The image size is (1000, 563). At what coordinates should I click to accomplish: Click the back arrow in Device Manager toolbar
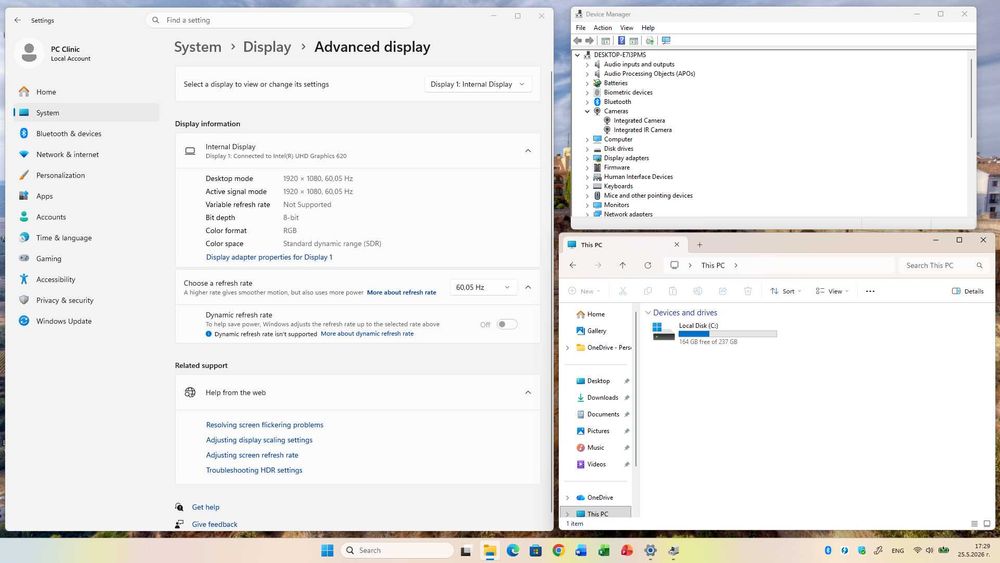pyautogui.click(x=578, y=41)
